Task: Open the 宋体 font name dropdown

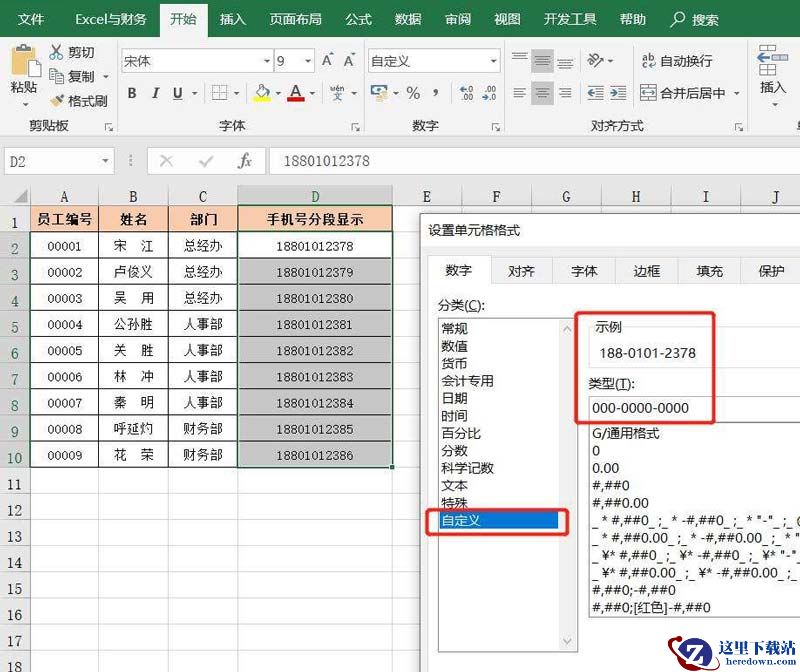Action: pyautogui.click(x=267, y=61)
